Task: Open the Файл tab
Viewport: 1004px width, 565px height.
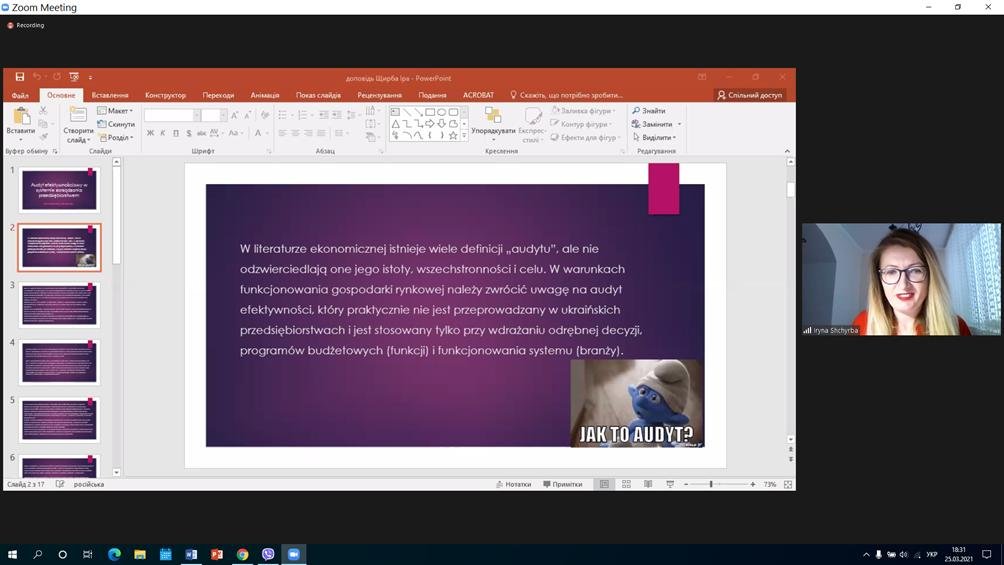Action: pos(20,95)
